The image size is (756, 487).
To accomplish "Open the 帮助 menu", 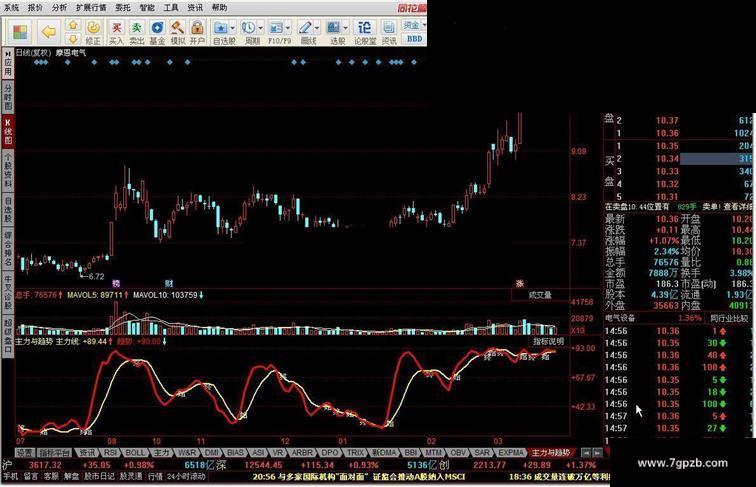I will point(219,8).
